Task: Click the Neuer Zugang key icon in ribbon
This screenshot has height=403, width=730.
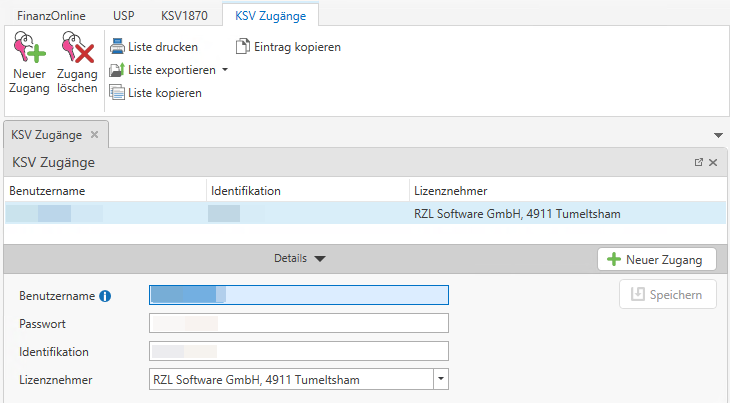Action: tap(29, 49)
